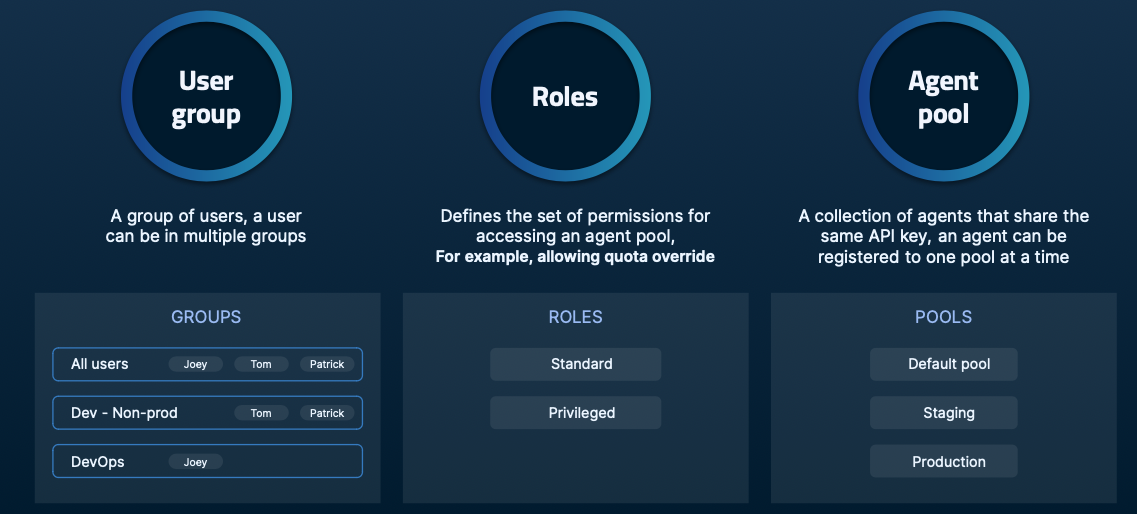Click Patrick chip in All users row
The width and height of the screenshot is (1137, 514).
pos(327,364)
